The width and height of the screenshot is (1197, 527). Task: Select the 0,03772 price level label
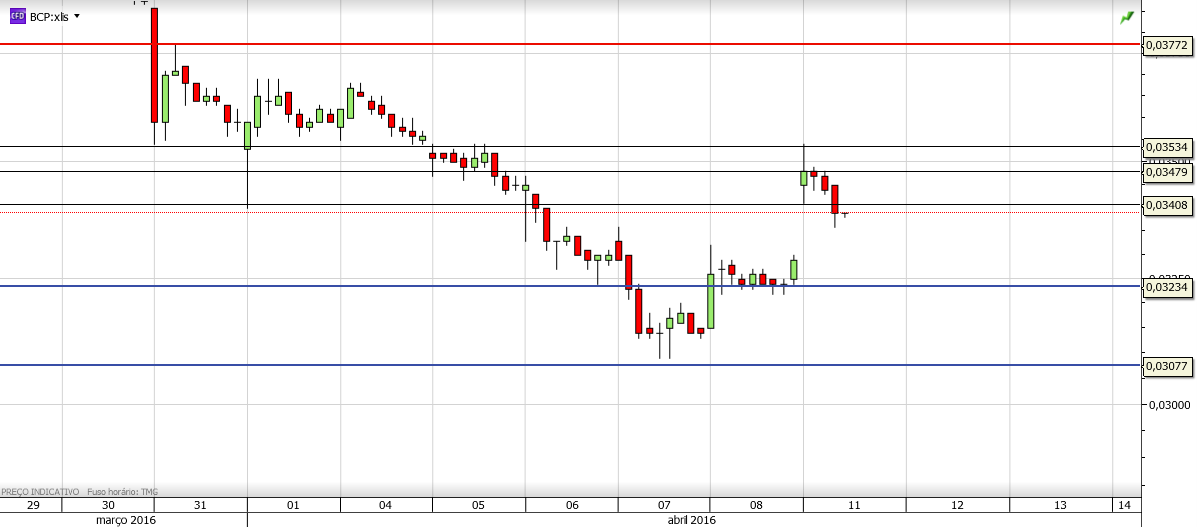click(x=1166, y=46)
